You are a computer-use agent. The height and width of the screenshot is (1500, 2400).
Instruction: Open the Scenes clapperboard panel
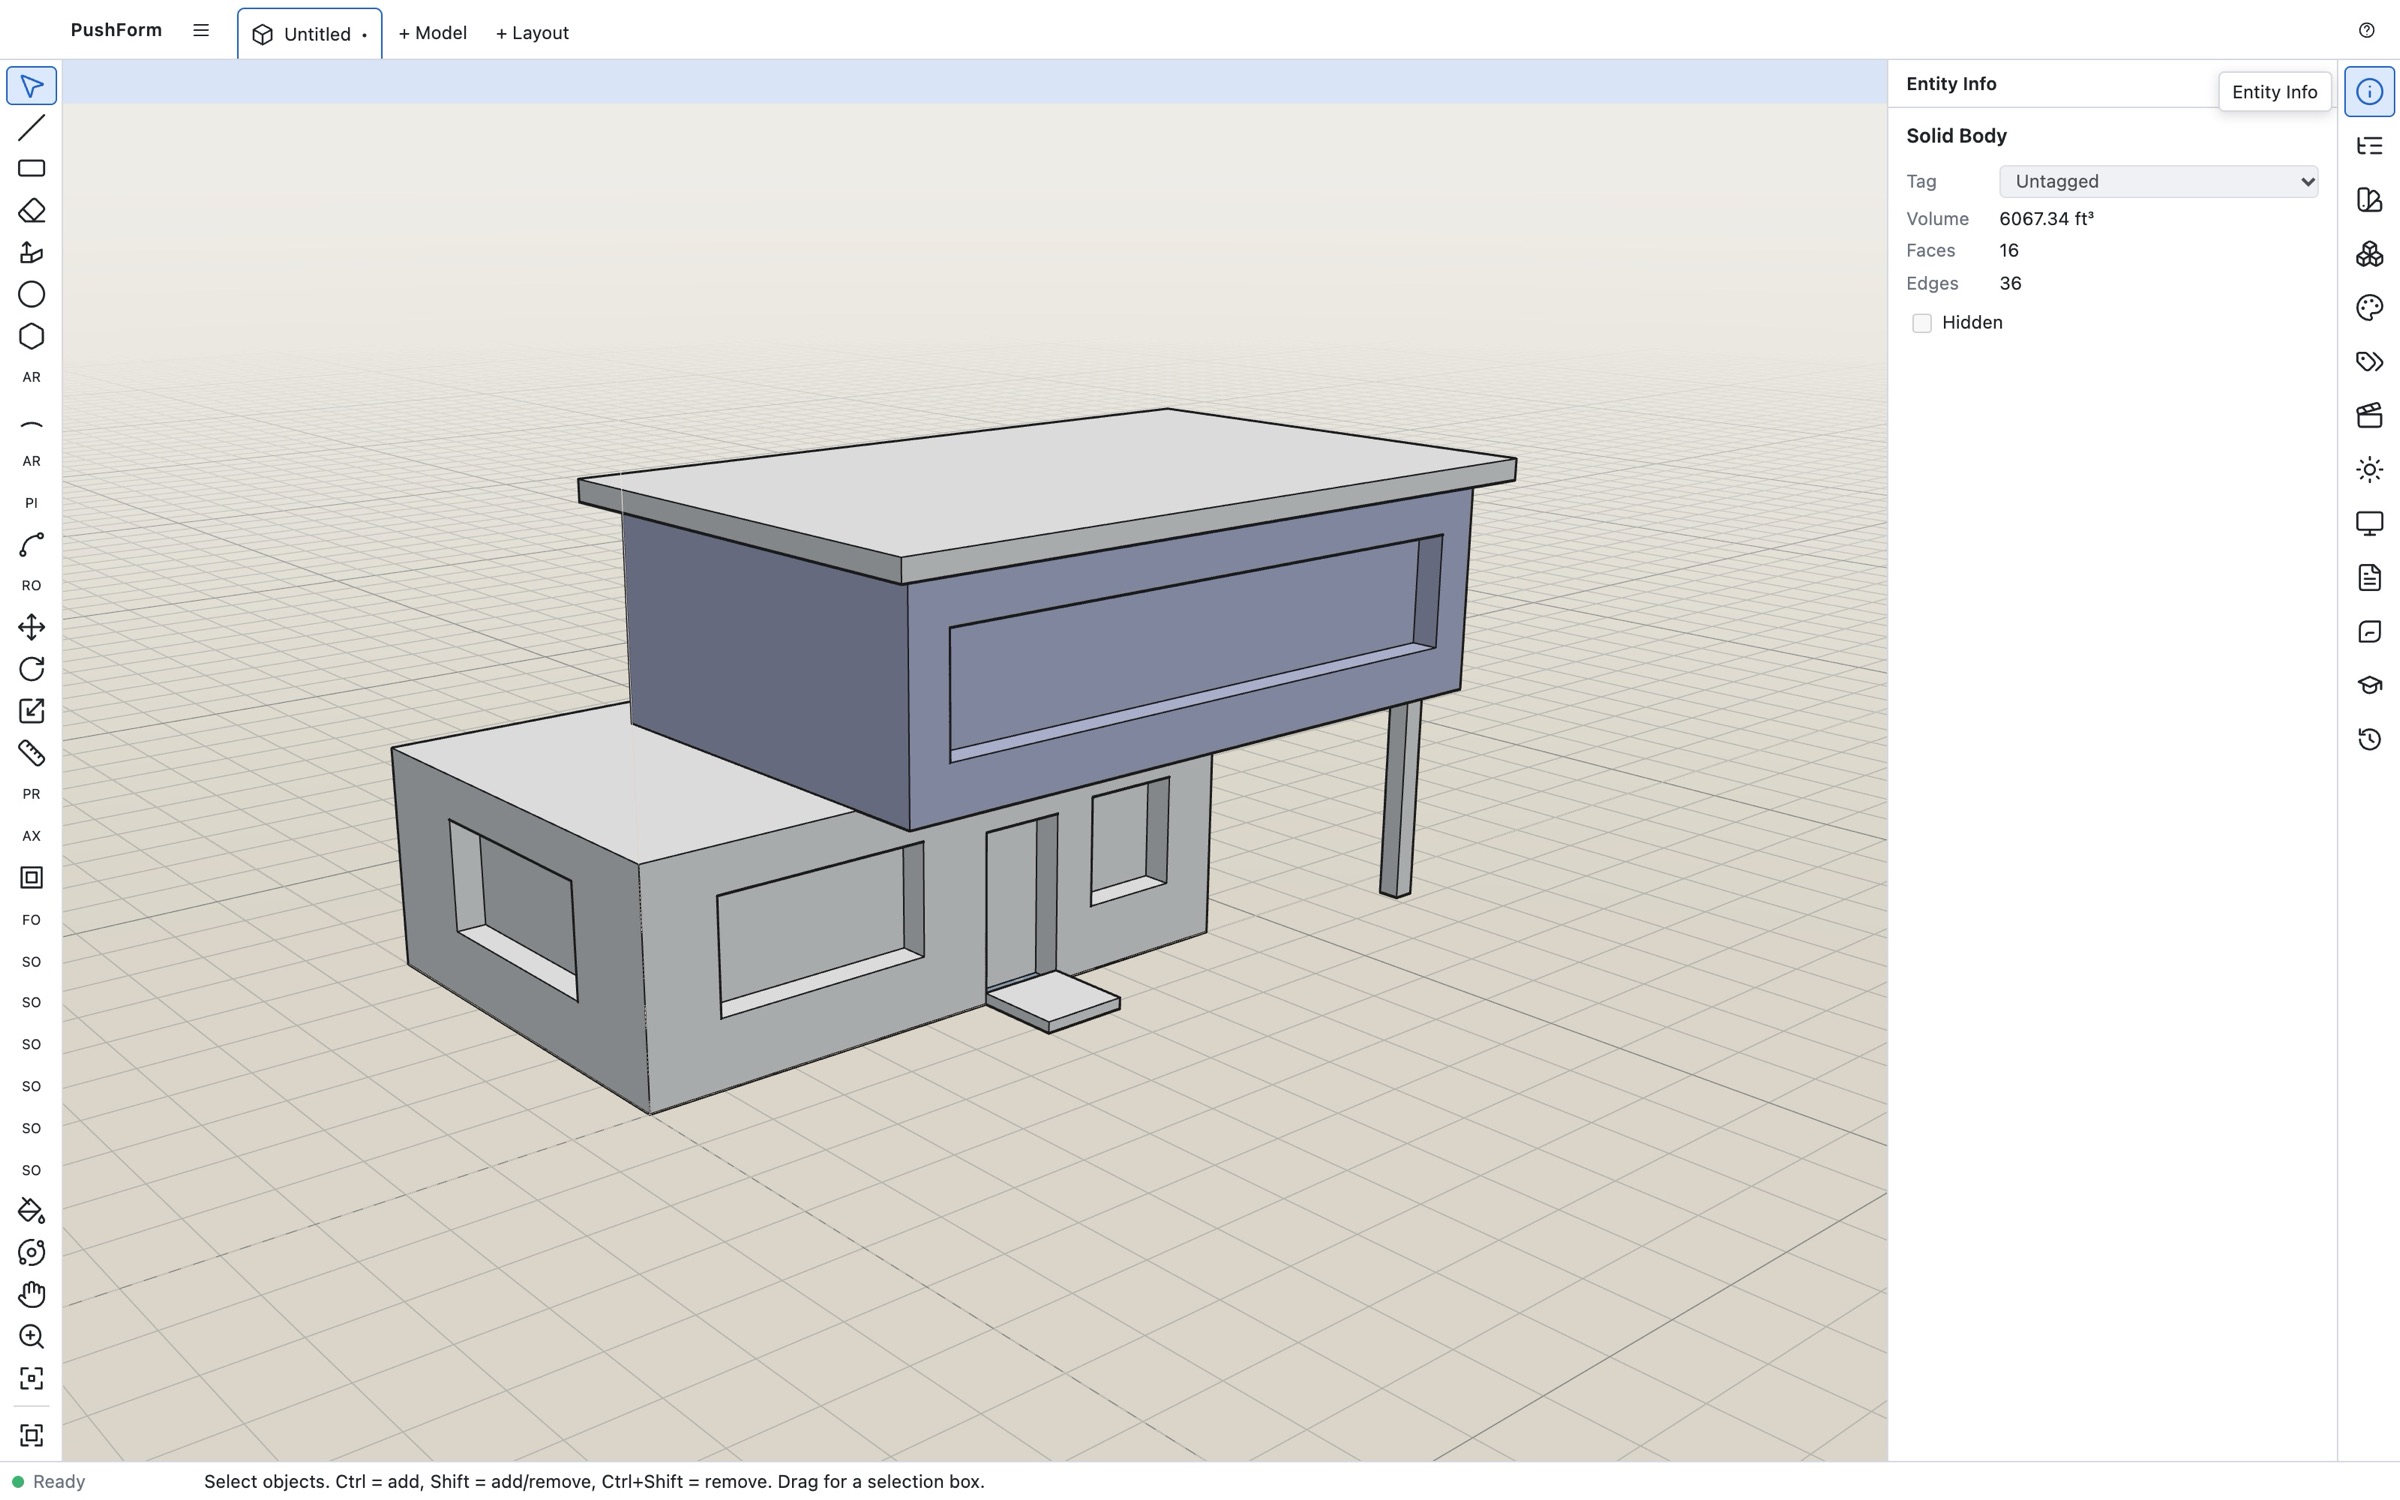[x=2369, y=416]
